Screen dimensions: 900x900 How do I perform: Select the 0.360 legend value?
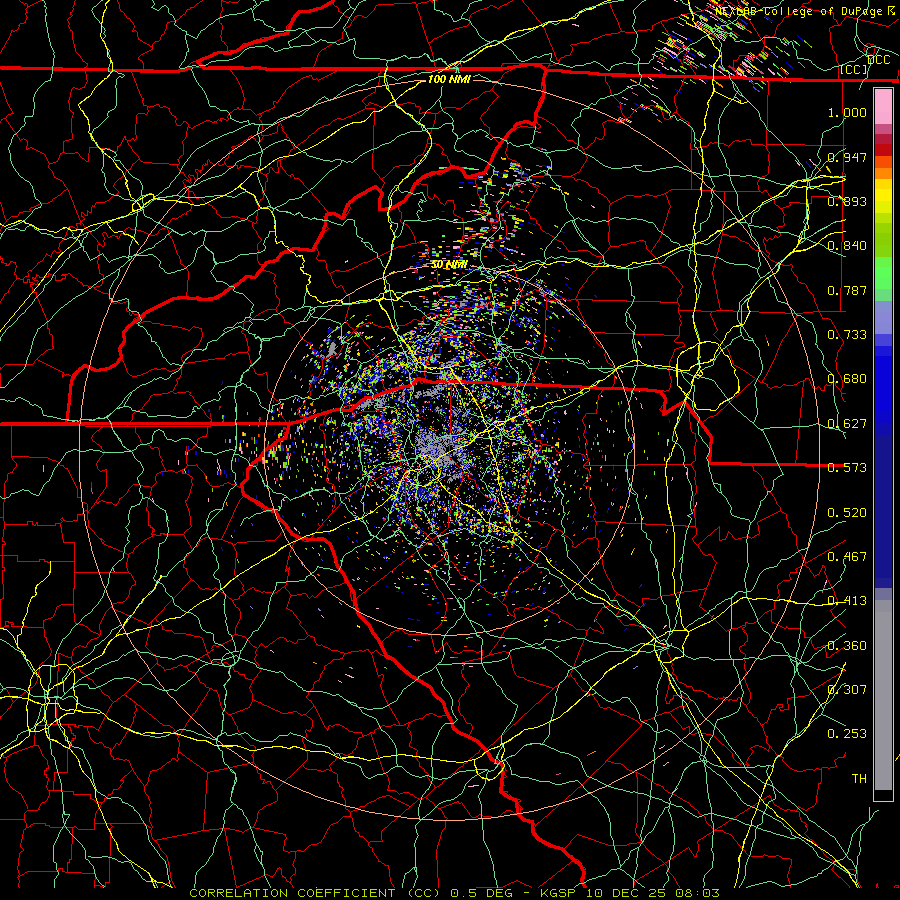[x=847, y=646]
